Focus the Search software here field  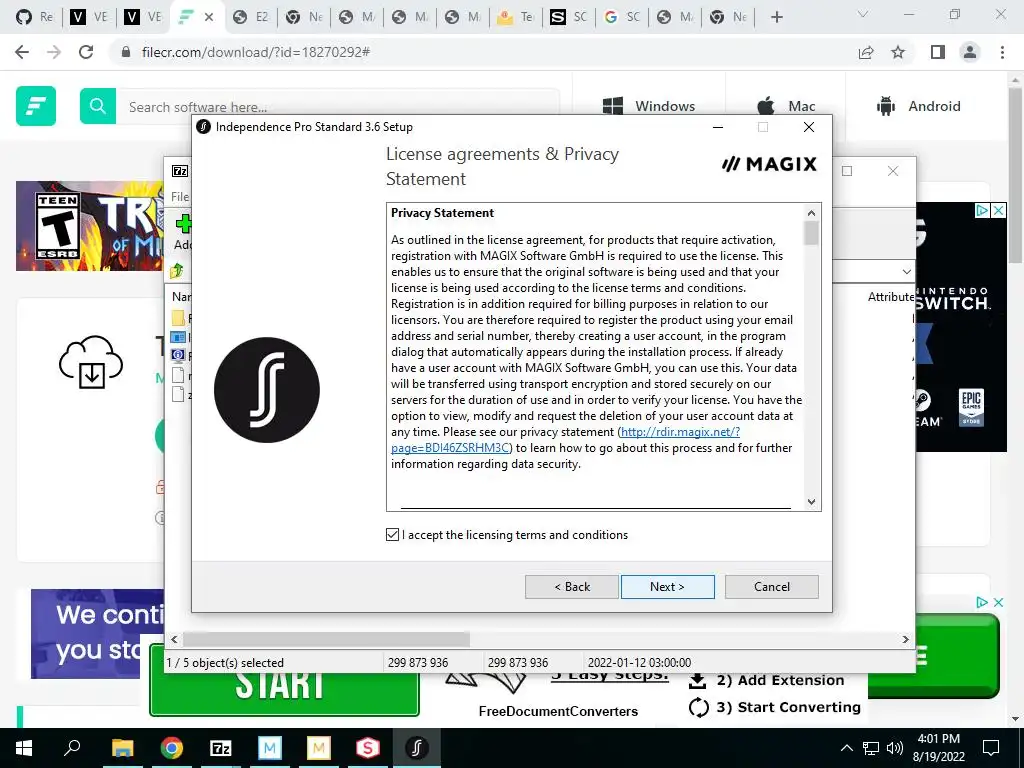click(x=338, y=107)
